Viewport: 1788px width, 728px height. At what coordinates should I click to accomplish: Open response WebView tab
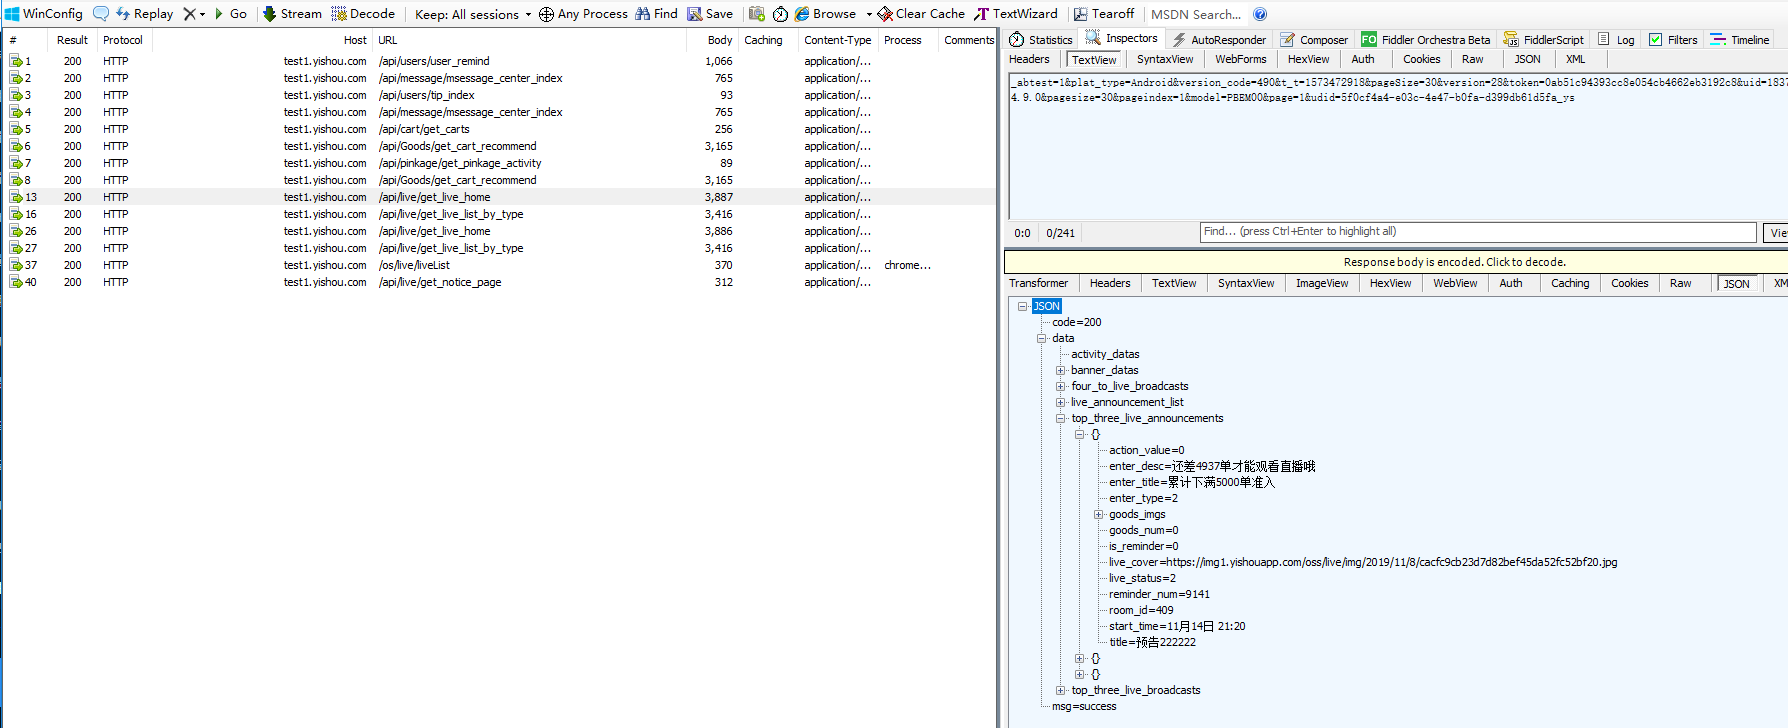1454,283
